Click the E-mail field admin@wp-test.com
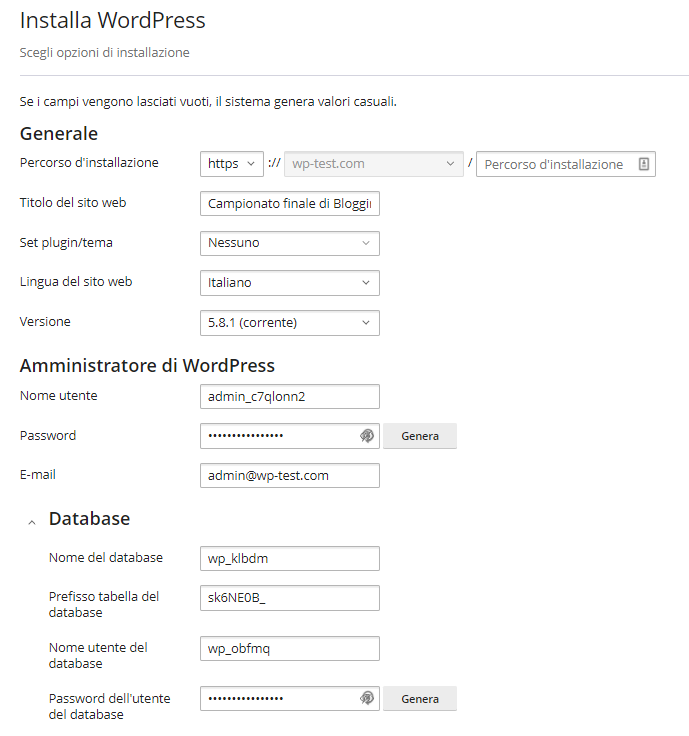 [x=290, y=475]
